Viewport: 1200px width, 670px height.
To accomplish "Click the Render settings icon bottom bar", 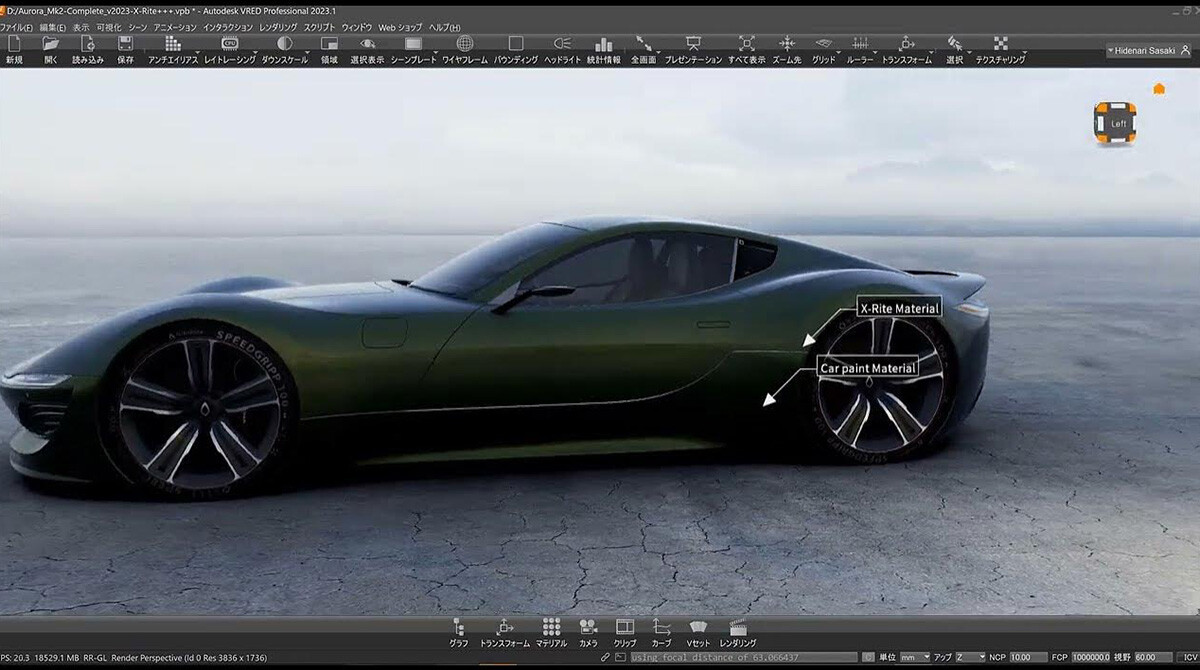I will (x=737, y=628).
